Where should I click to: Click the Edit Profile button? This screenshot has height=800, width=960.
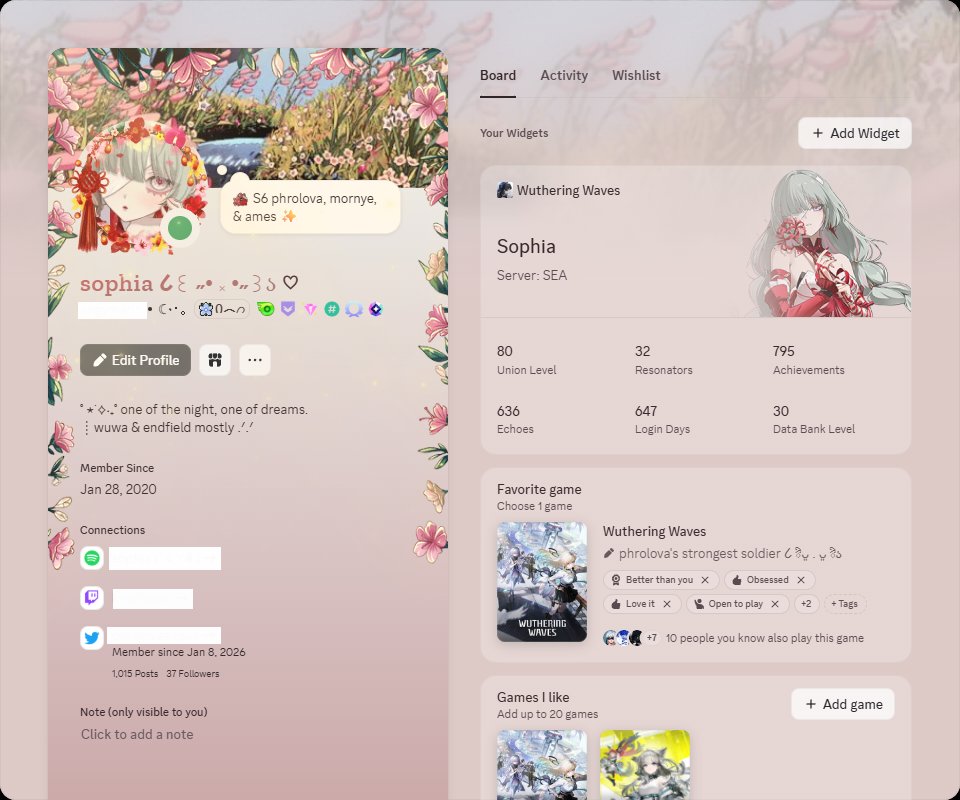point(135,360)
